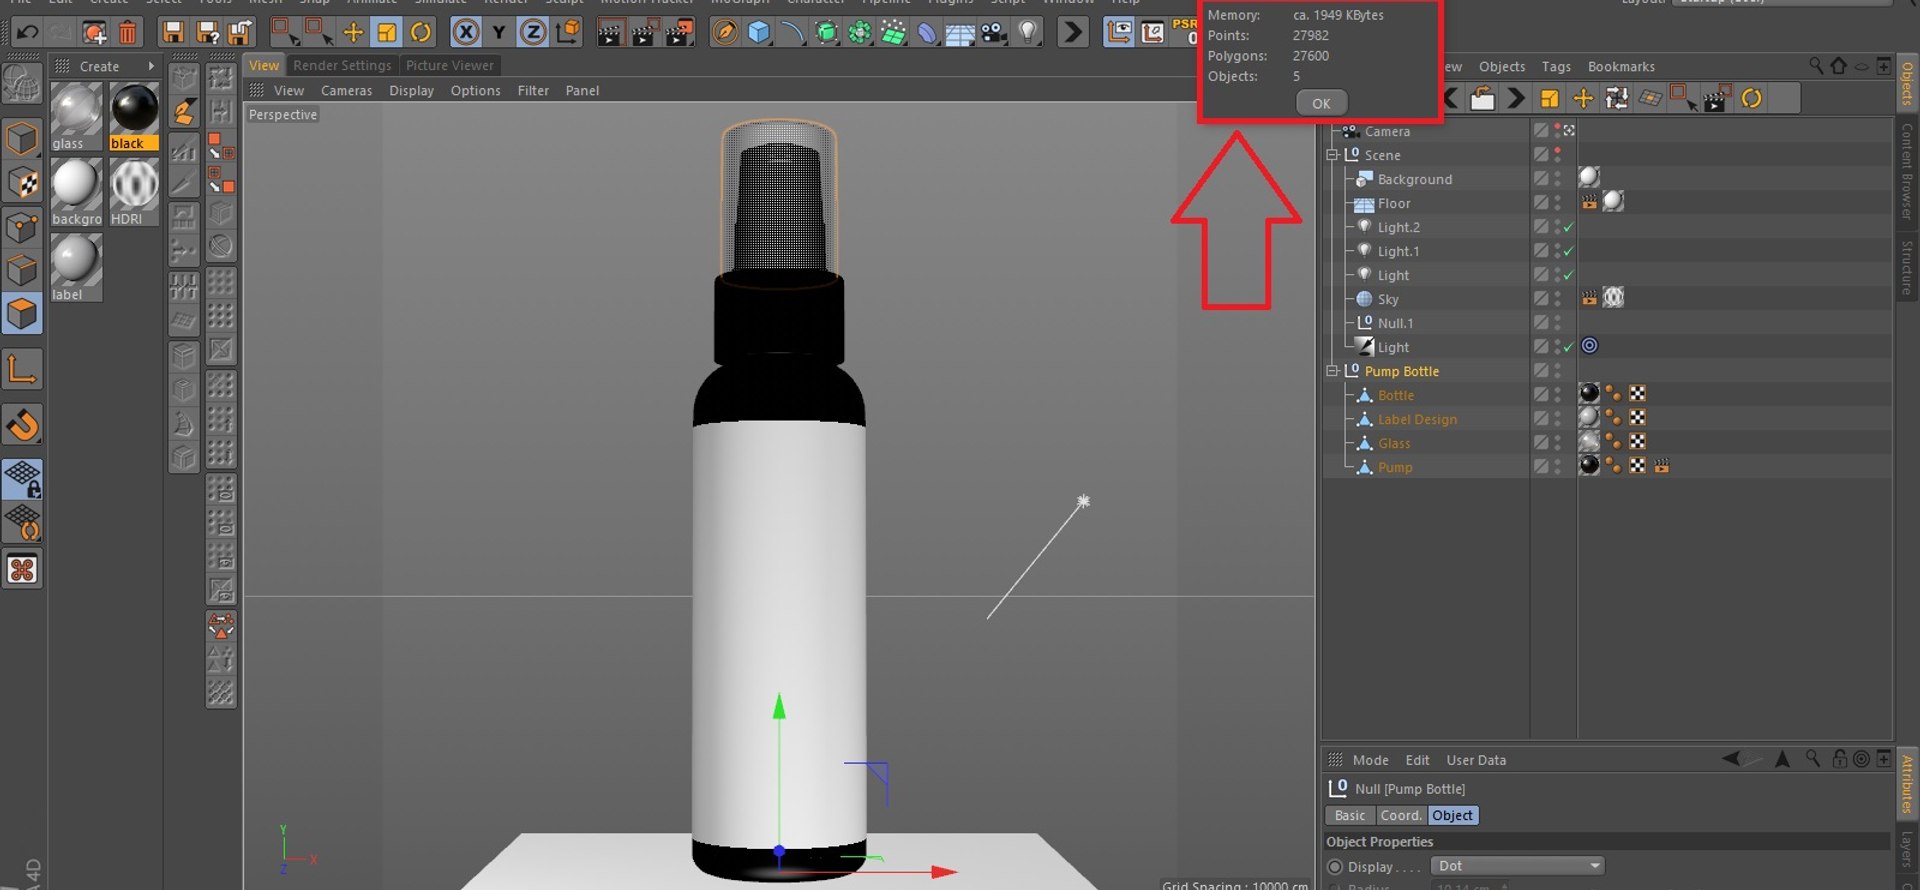Screen dimensions: 1920x890
Task: Toggle visibility dots for Floor object
Action: coord(1557,203)
